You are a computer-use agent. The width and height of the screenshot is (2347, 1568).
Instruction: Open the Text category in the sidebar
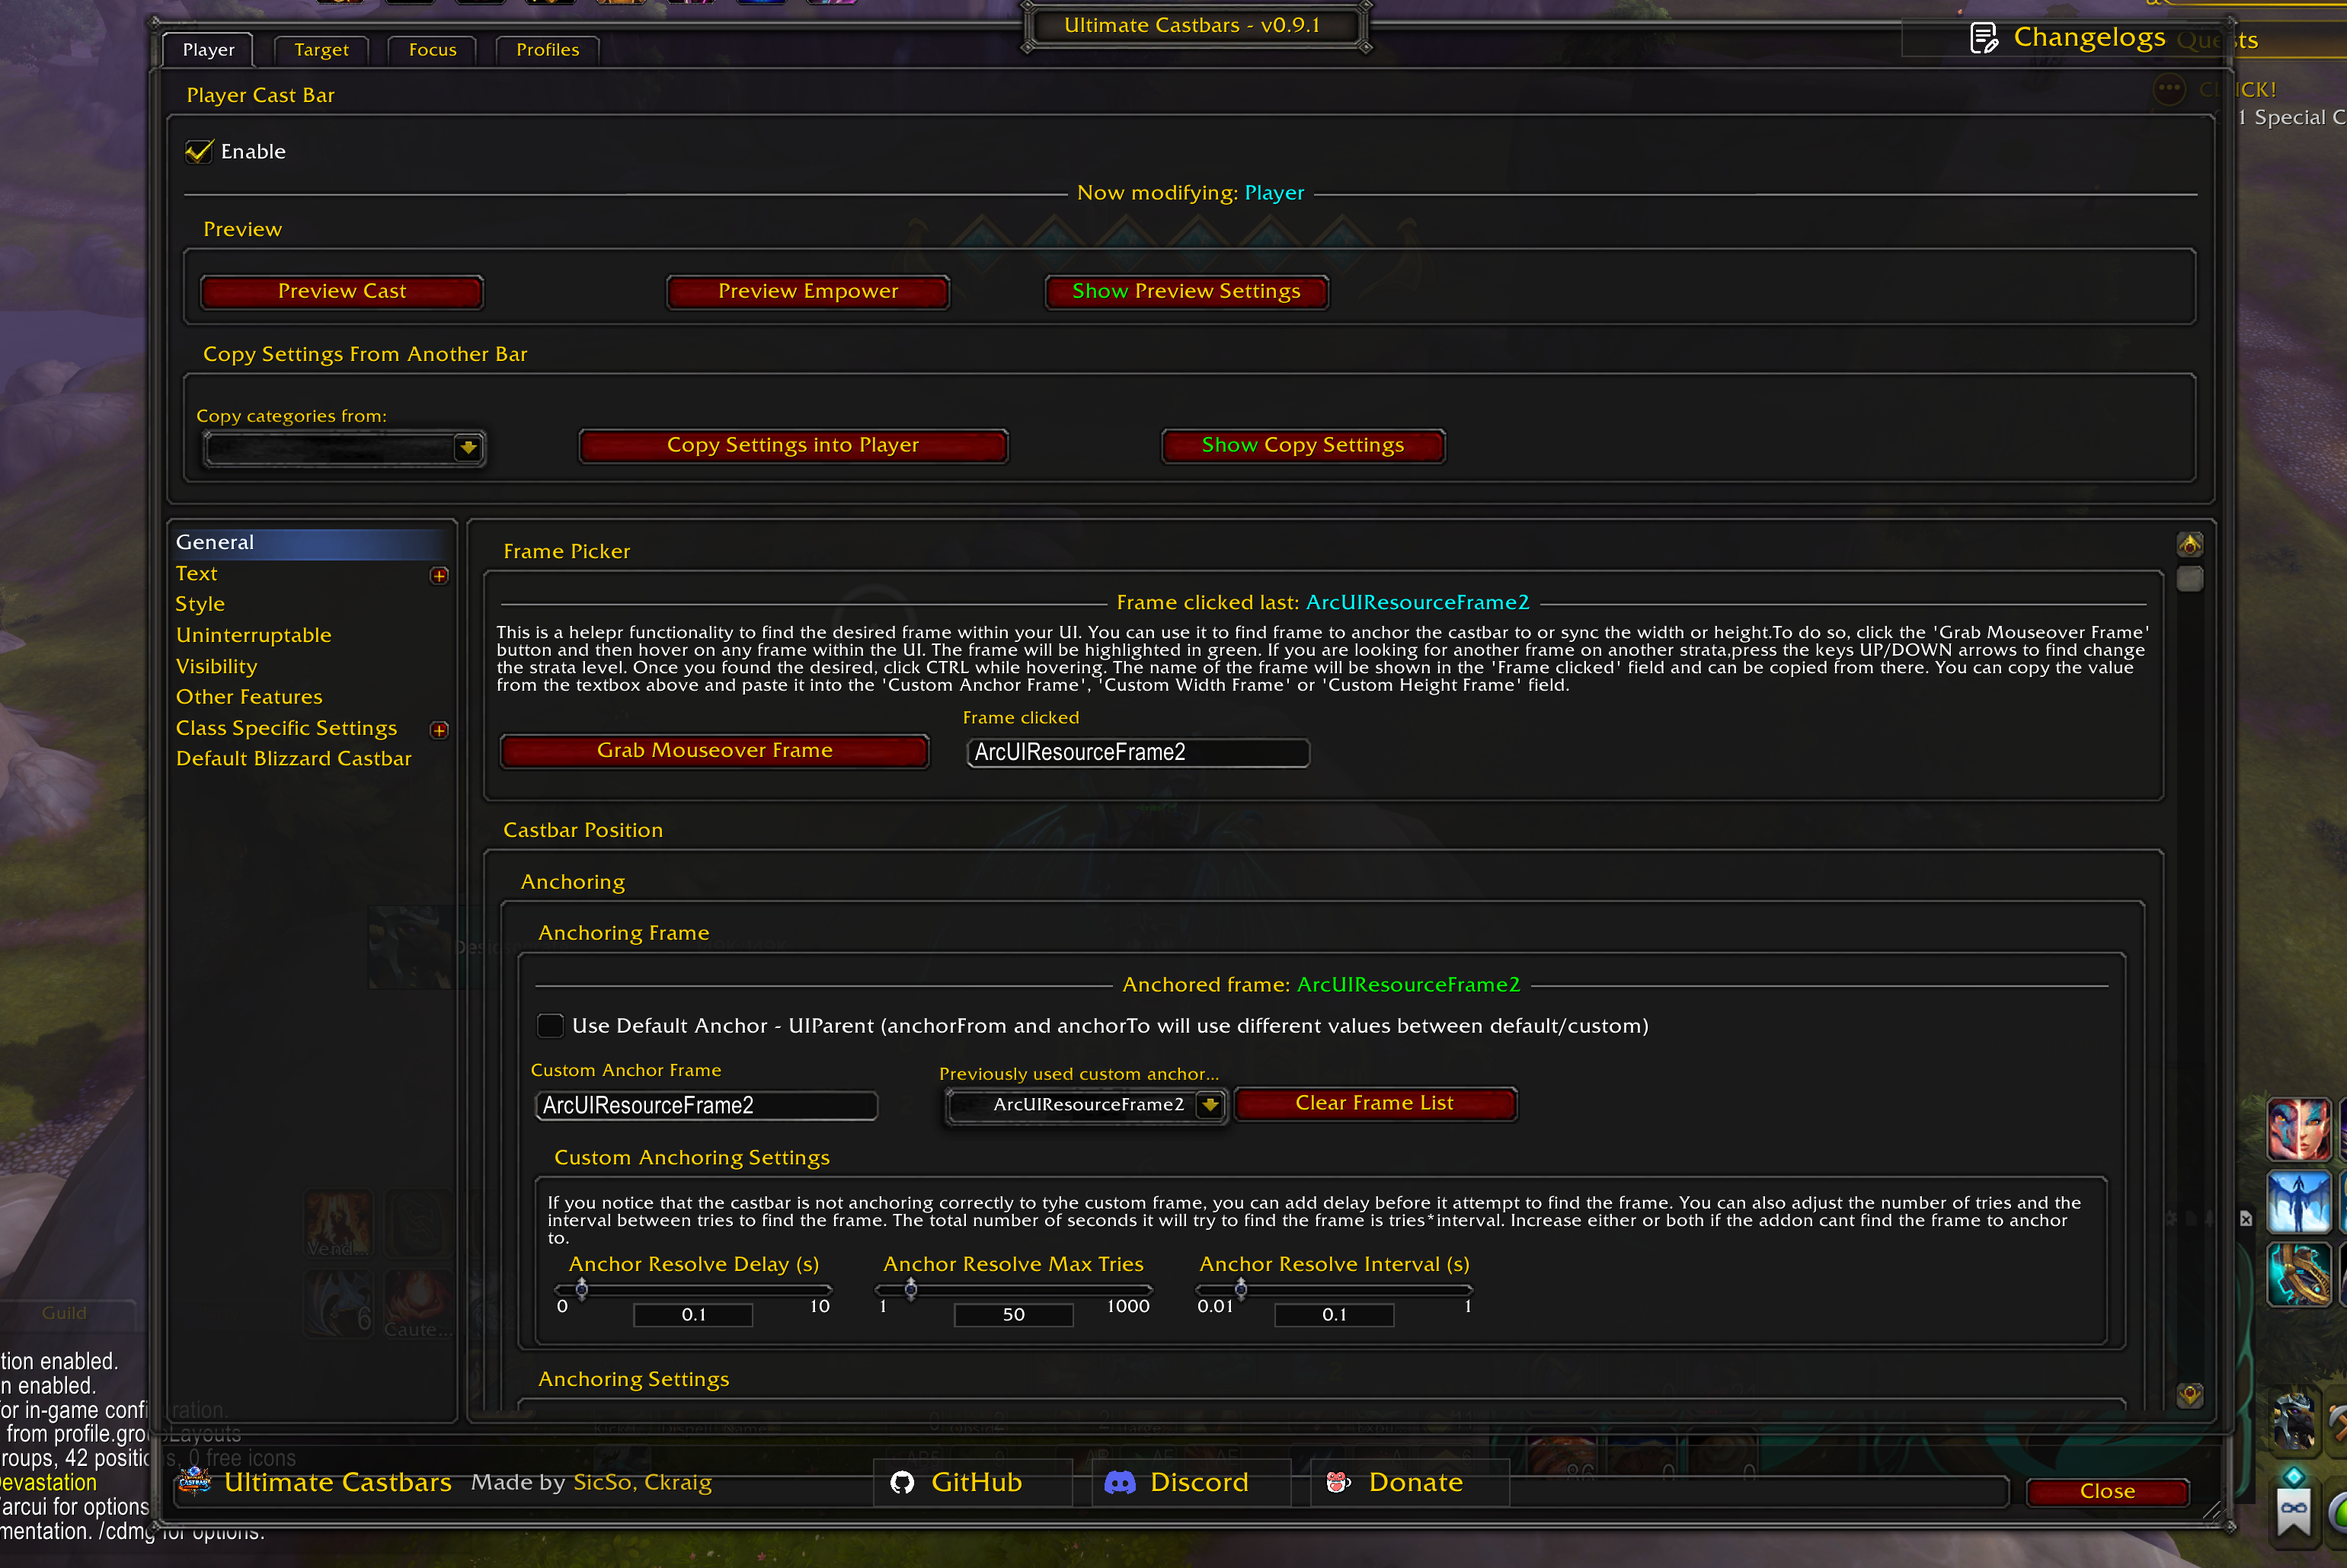(196, 573)
